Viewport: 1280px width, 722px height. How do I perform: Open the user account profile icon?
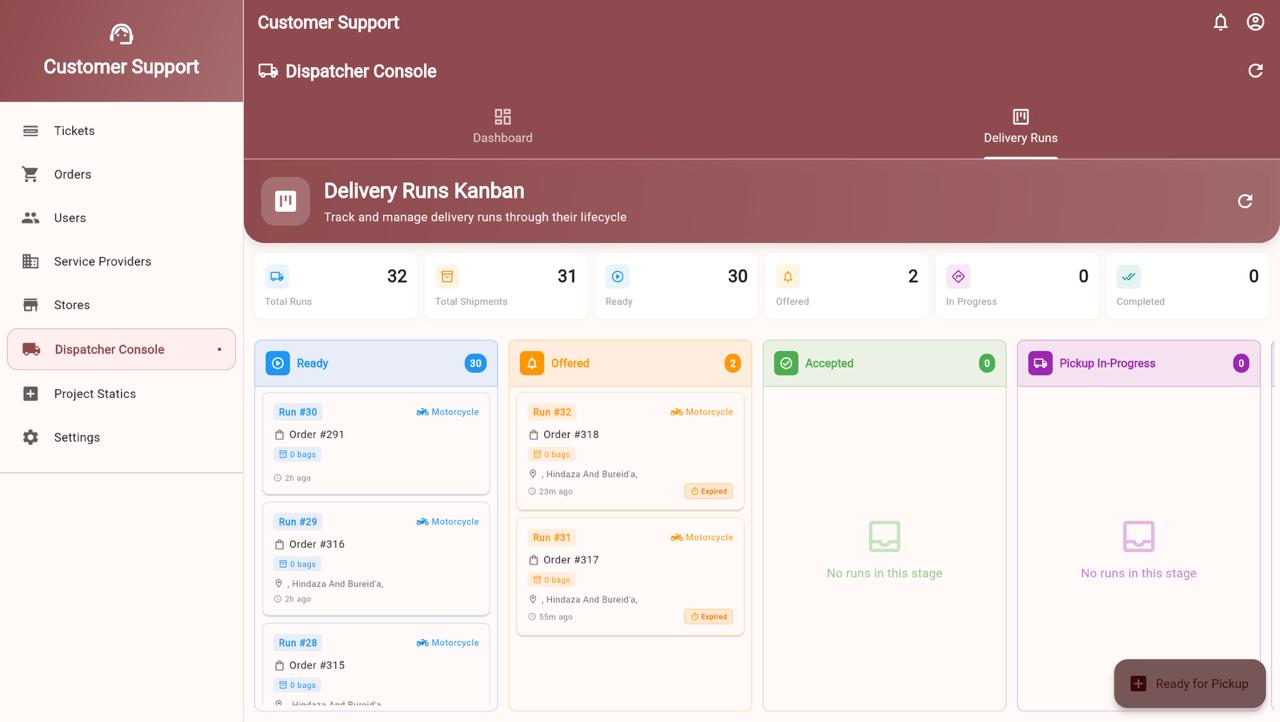[x=1255, y=22]
